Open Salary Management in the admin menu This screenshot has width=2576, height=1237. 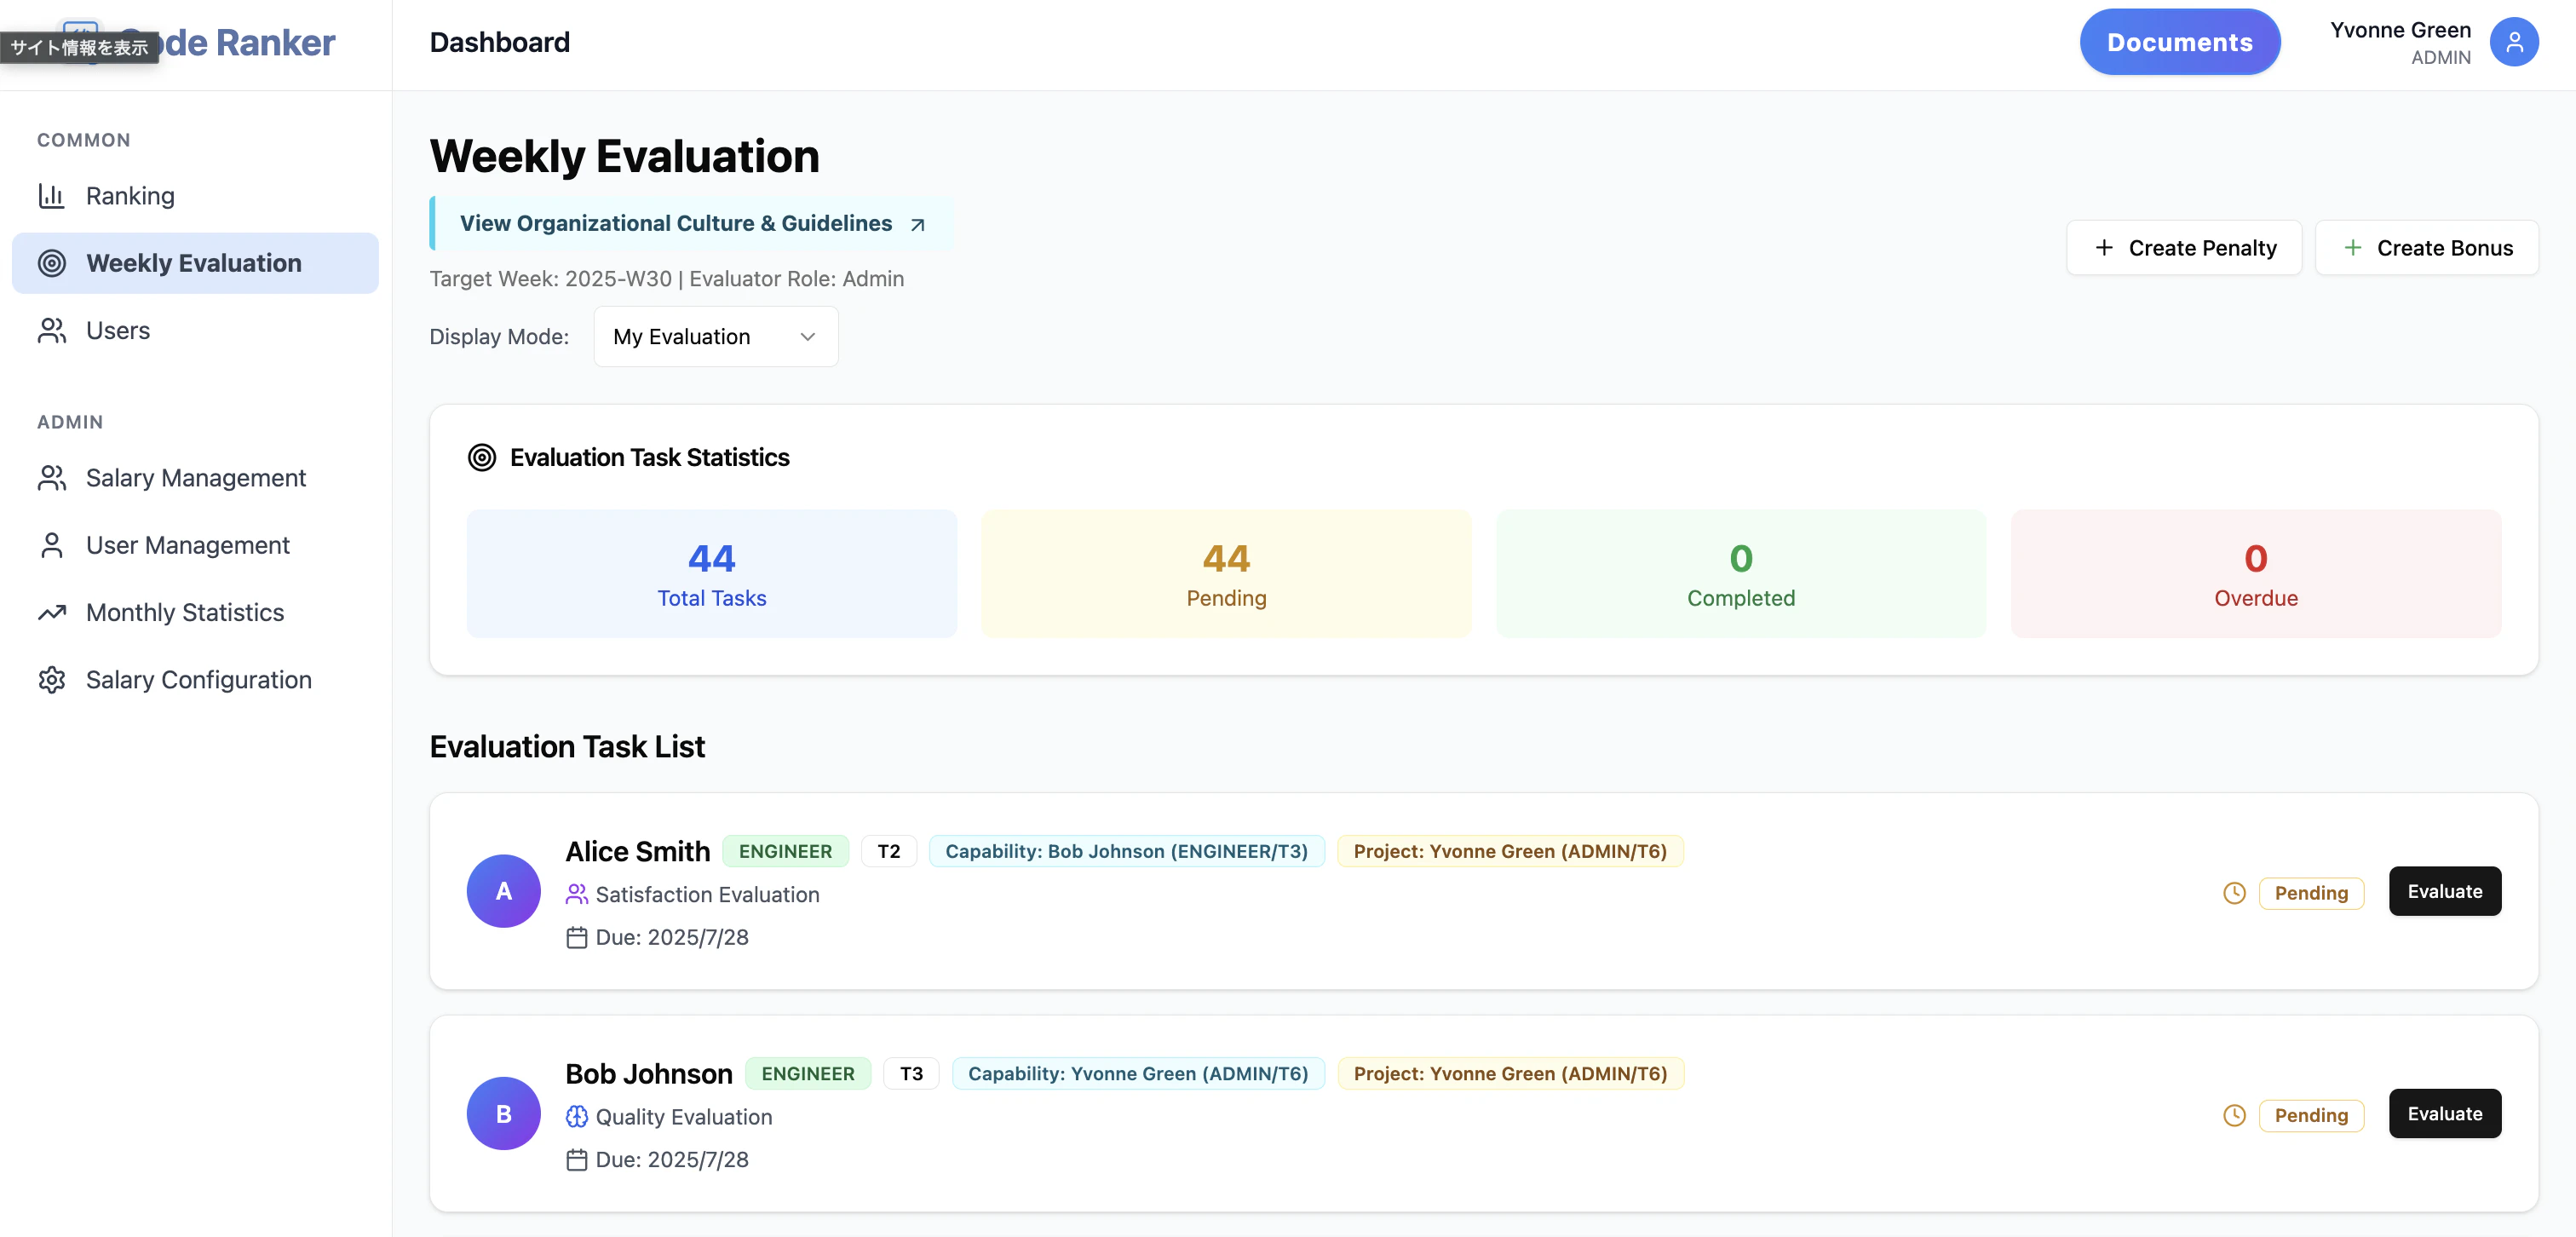coord(195,478)
